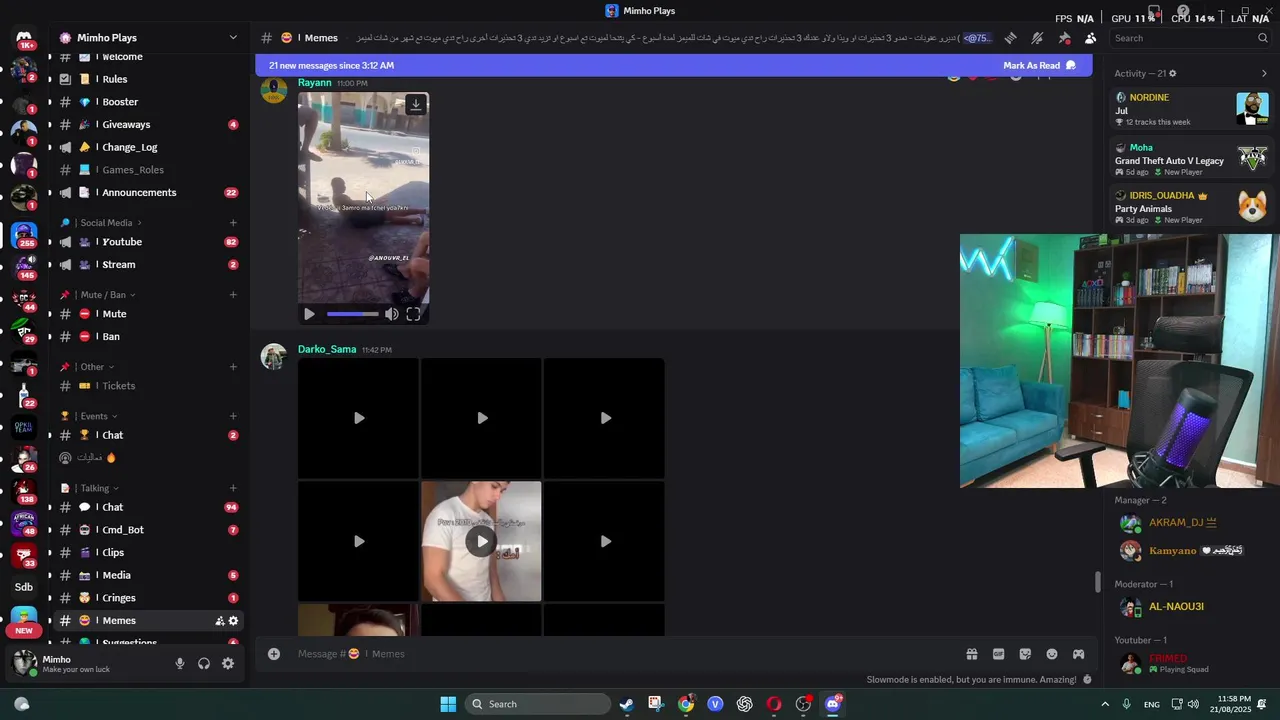This screenshot has height=720, width=1280.
Task: Play Rayann's video
Action: tap(309, 314)
